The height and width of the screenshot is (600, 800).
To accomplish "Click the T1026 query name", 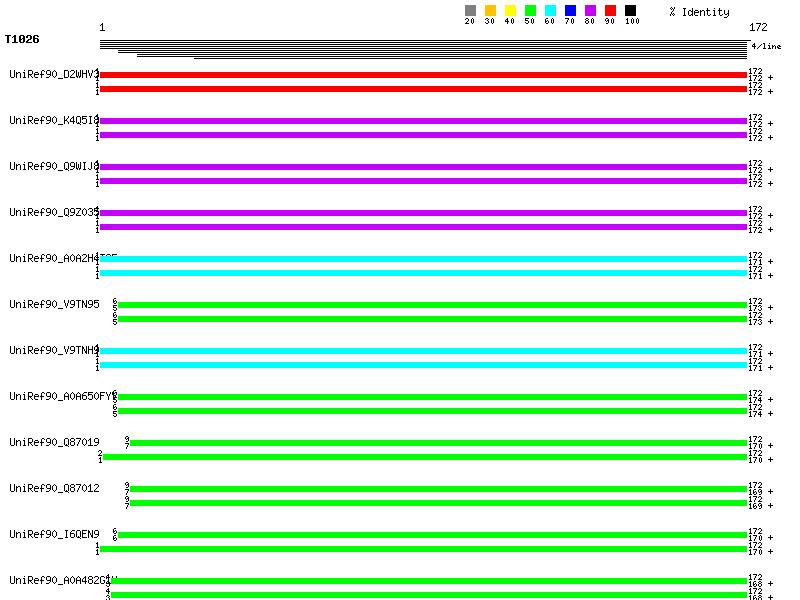I will click(x=21, y=40).
